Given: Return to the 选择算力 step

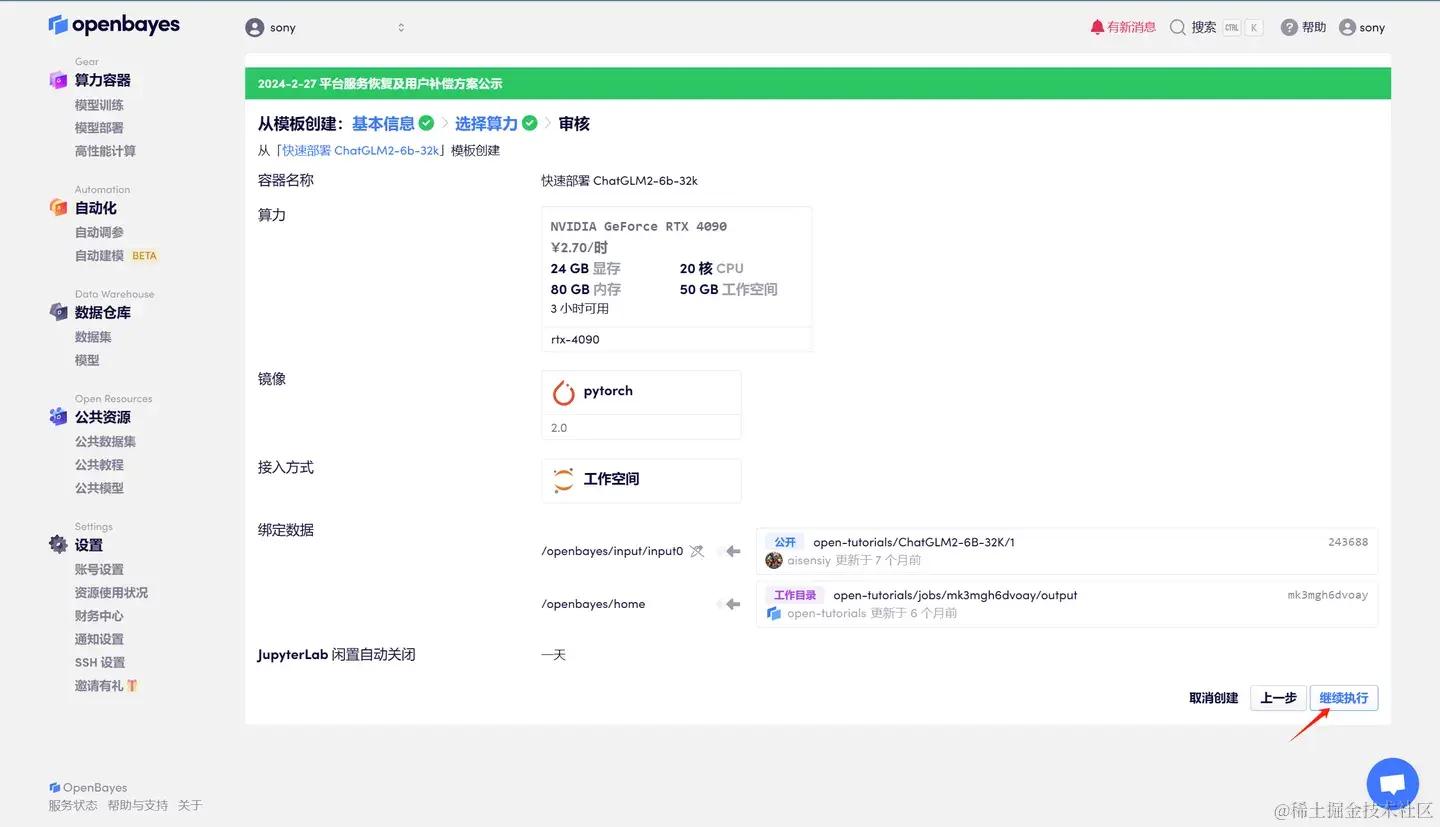Looking at the screenshot, I should (486, 123).
